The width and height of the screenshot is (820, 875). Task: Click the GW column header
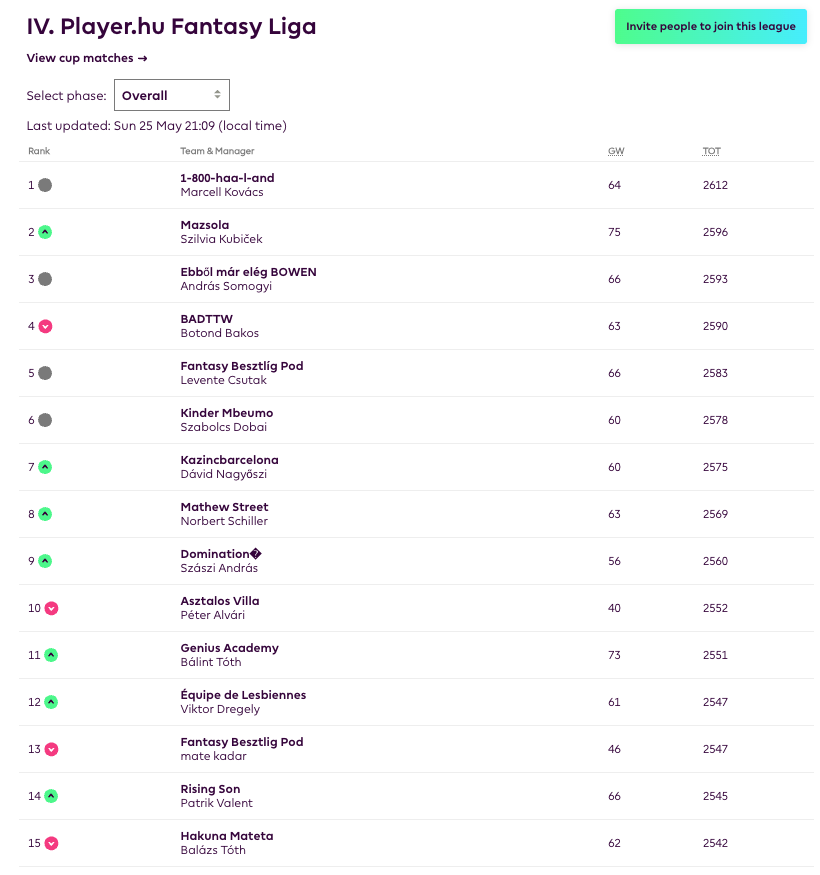pyautogui.click(x=615, y=151)
